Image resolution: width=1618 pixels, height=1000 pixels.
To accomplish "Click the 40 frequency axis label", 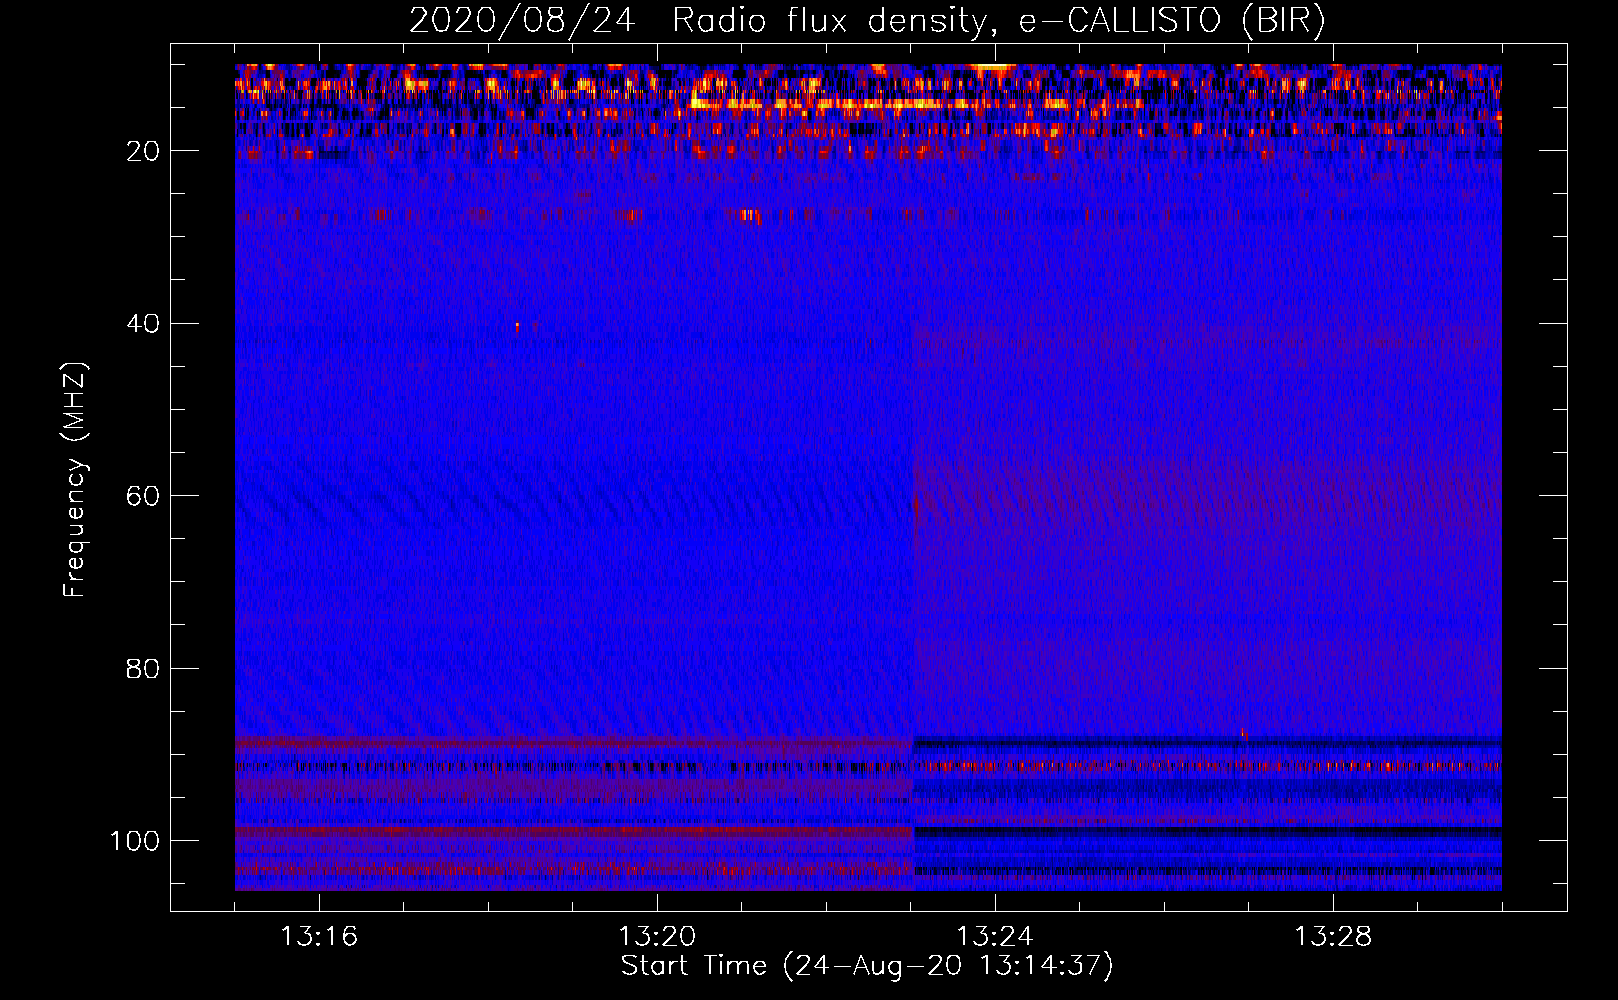I will (x=142, y=324).
